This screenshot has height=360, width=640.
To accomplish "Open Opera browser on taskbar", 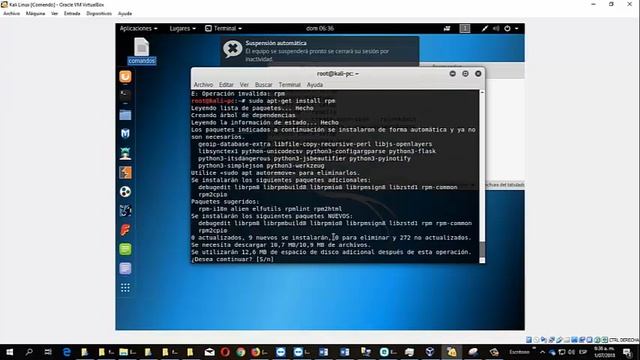I will 225,352.
